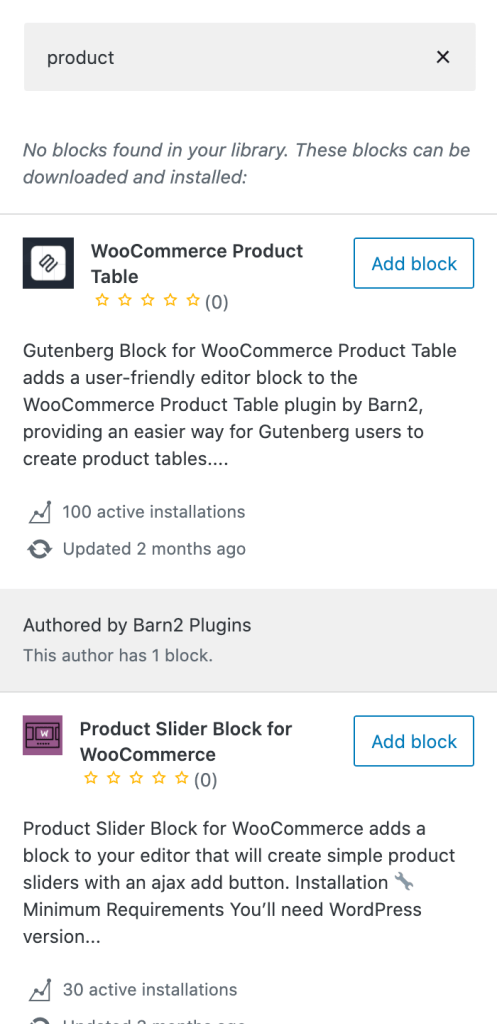Click 'This author has 1 block' text
This screenshot has width=497, height=1024.
pos(118,655)
